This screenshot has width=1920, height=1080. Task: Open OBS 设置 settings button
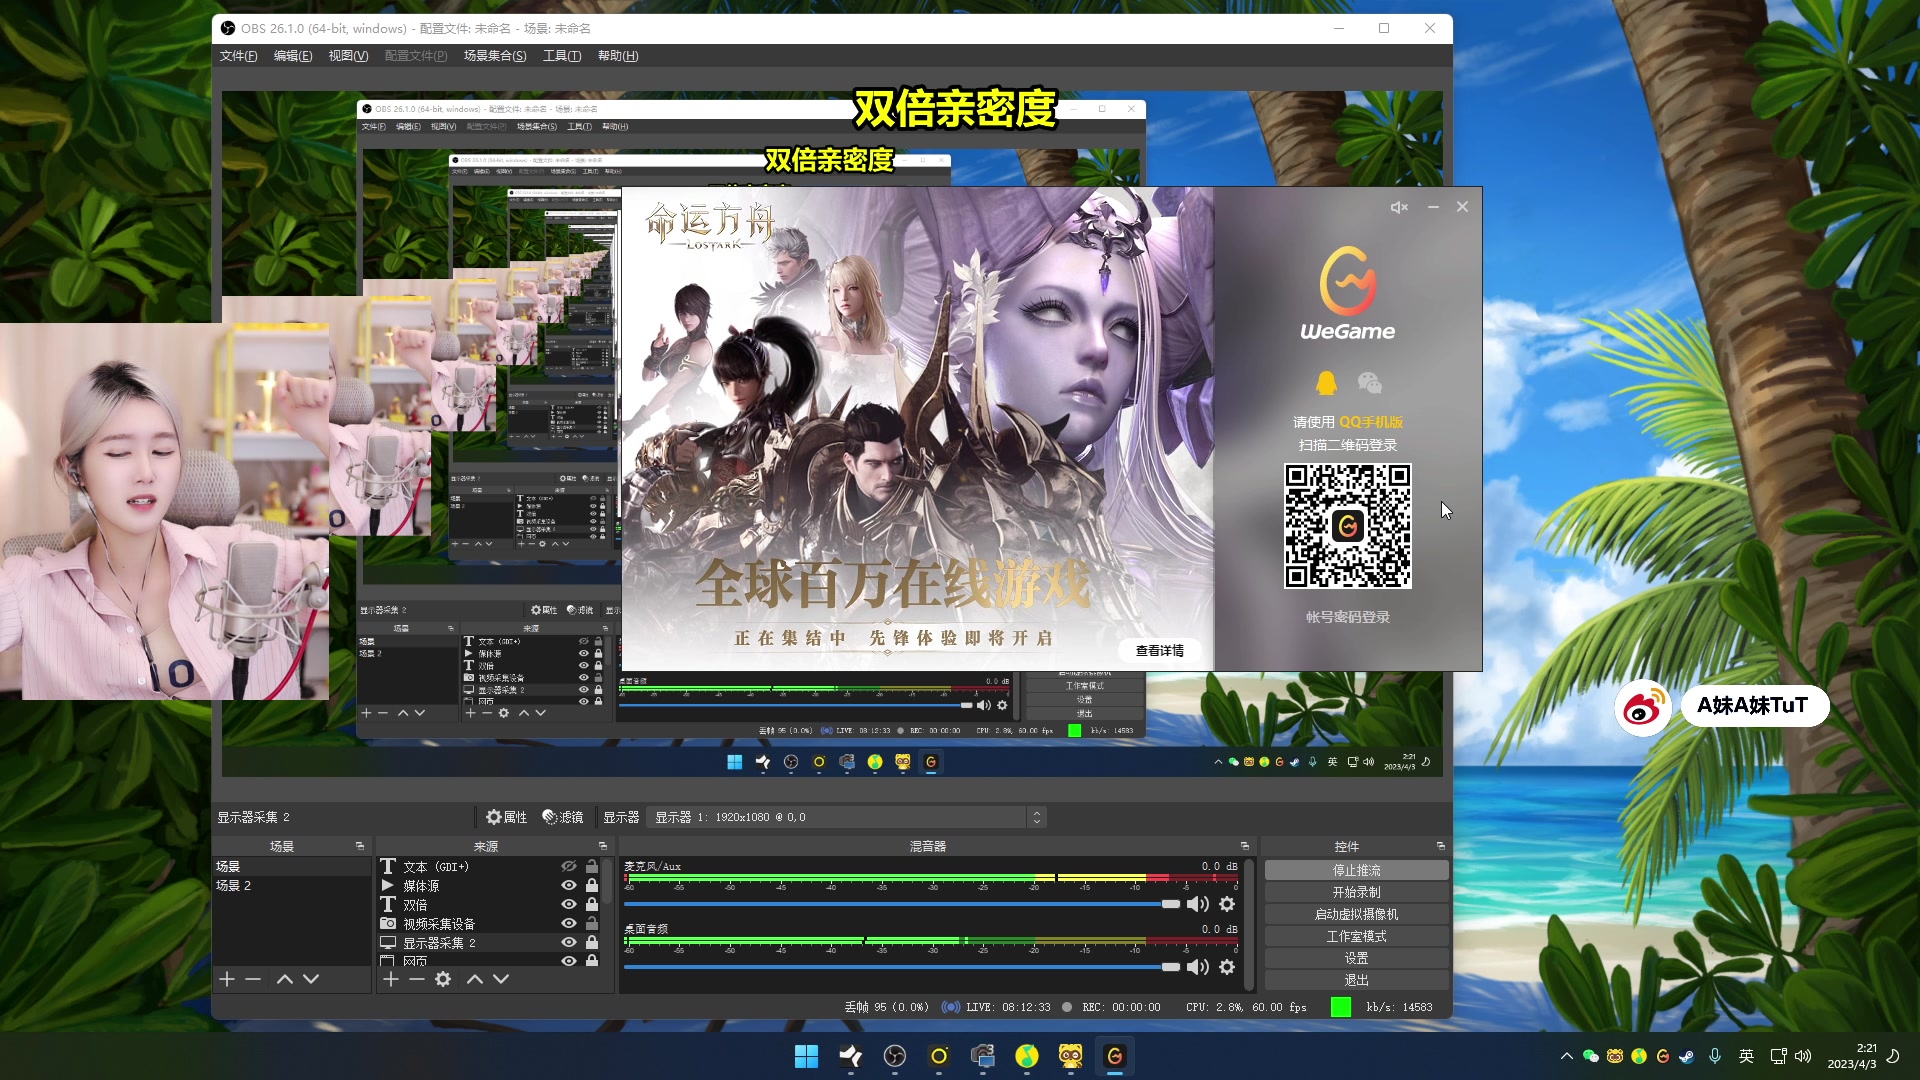tap(1356, 958)
